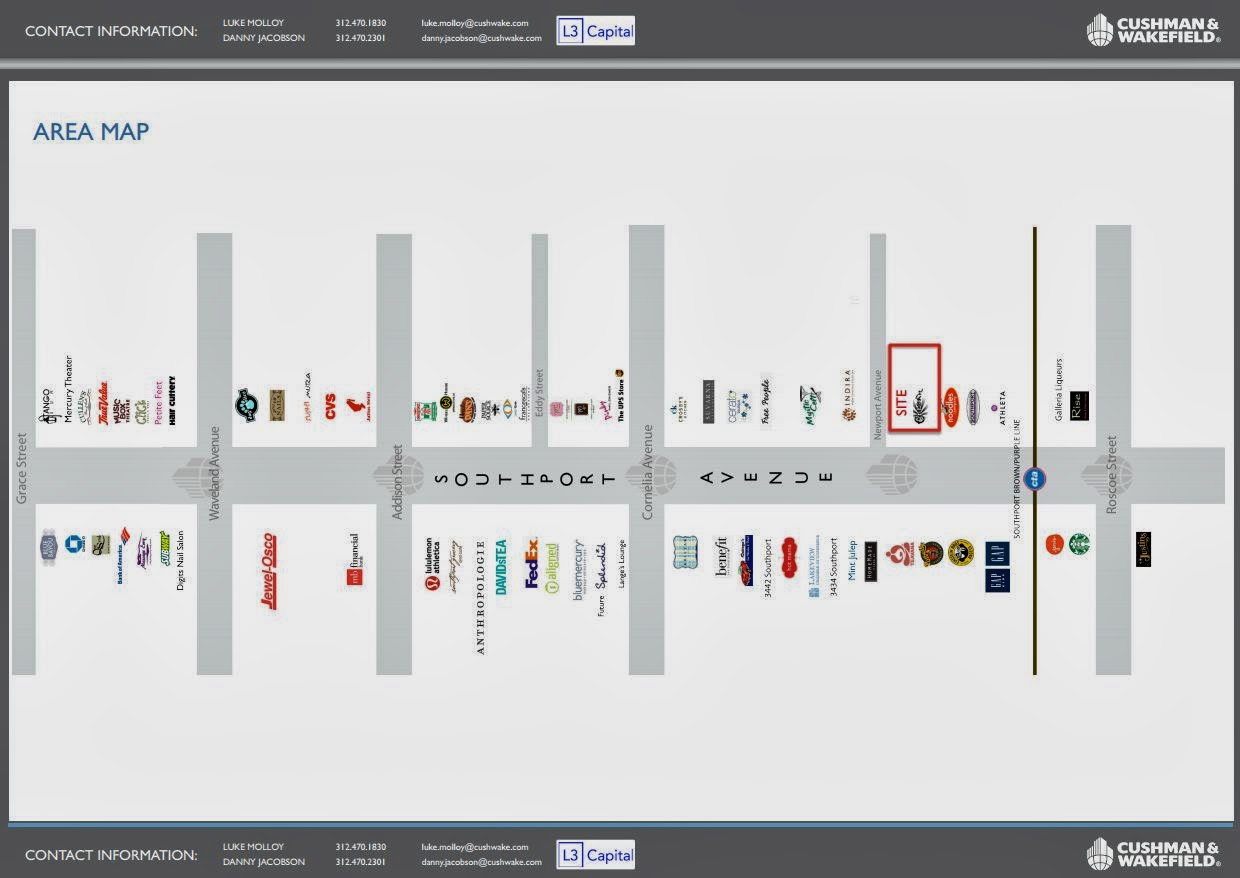This screenshot has width=1240, height=878.
Task: Click the Chase bank logo
Action: (x=74, y=544)
